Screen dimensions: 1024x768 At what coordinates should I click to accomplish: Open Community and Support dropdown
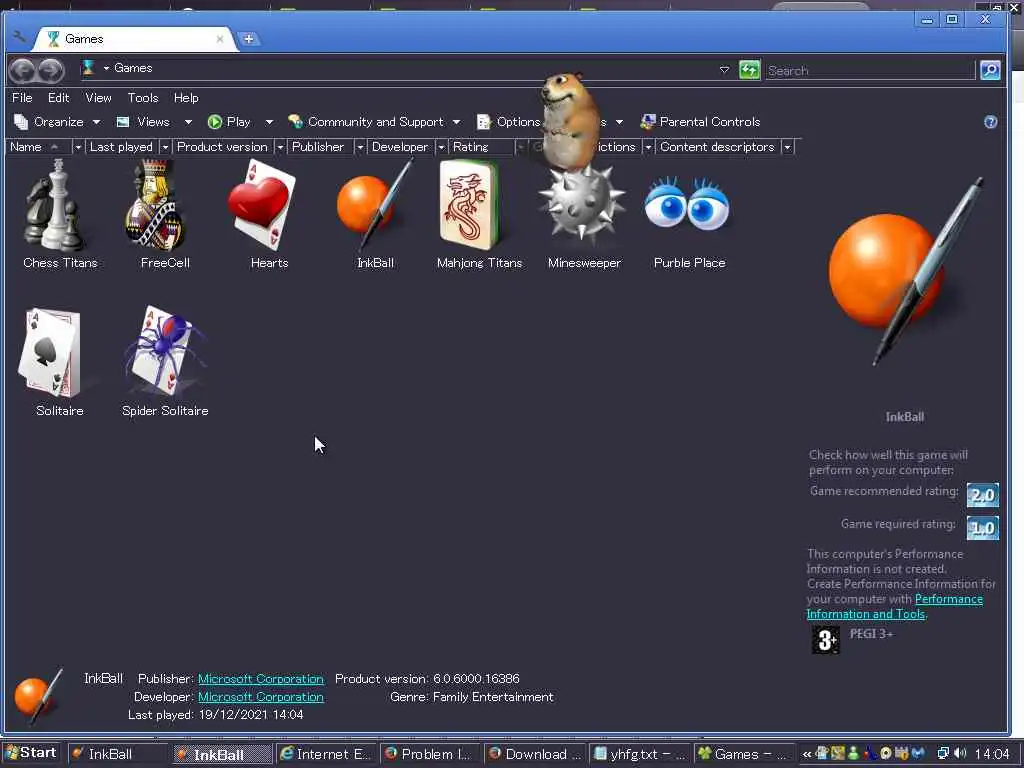point(374,122)
